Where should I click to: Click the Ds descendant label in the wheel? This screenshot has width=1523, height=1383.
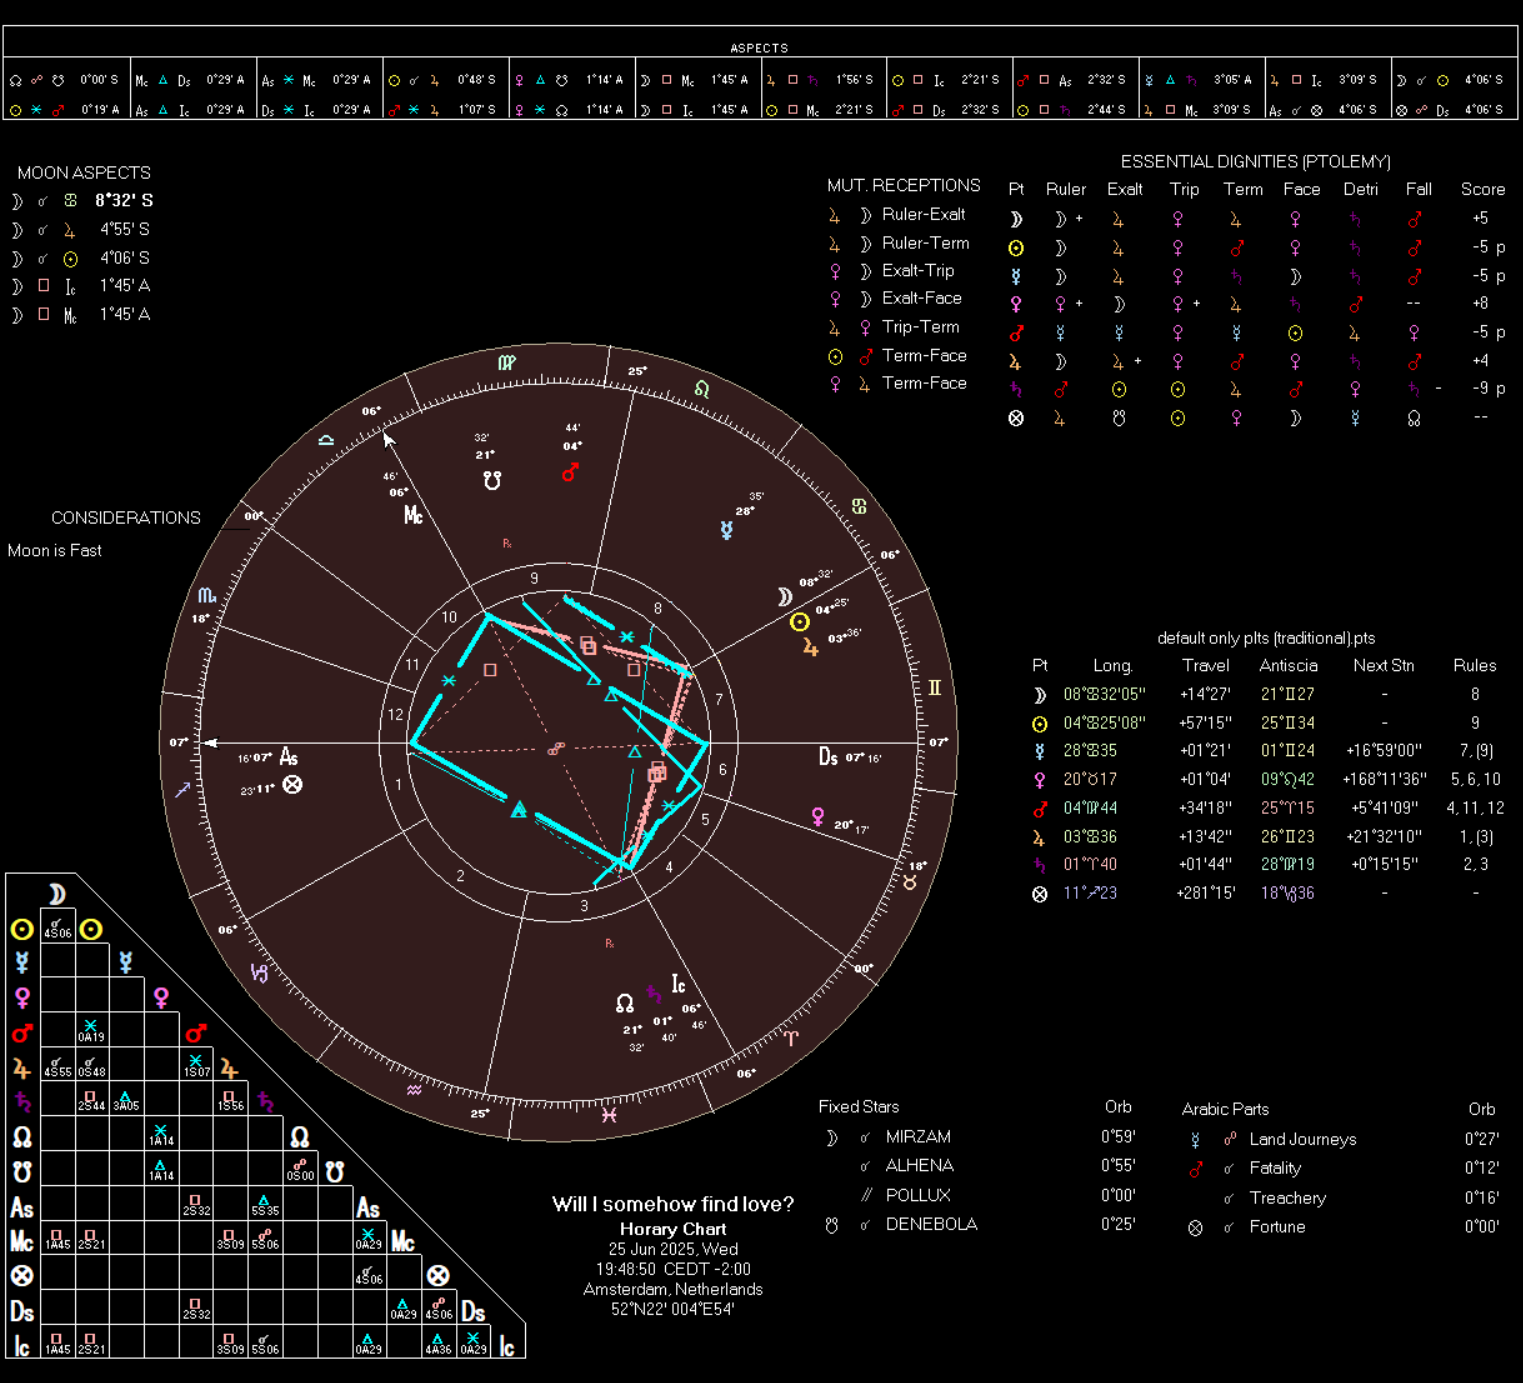coord(828,757)
